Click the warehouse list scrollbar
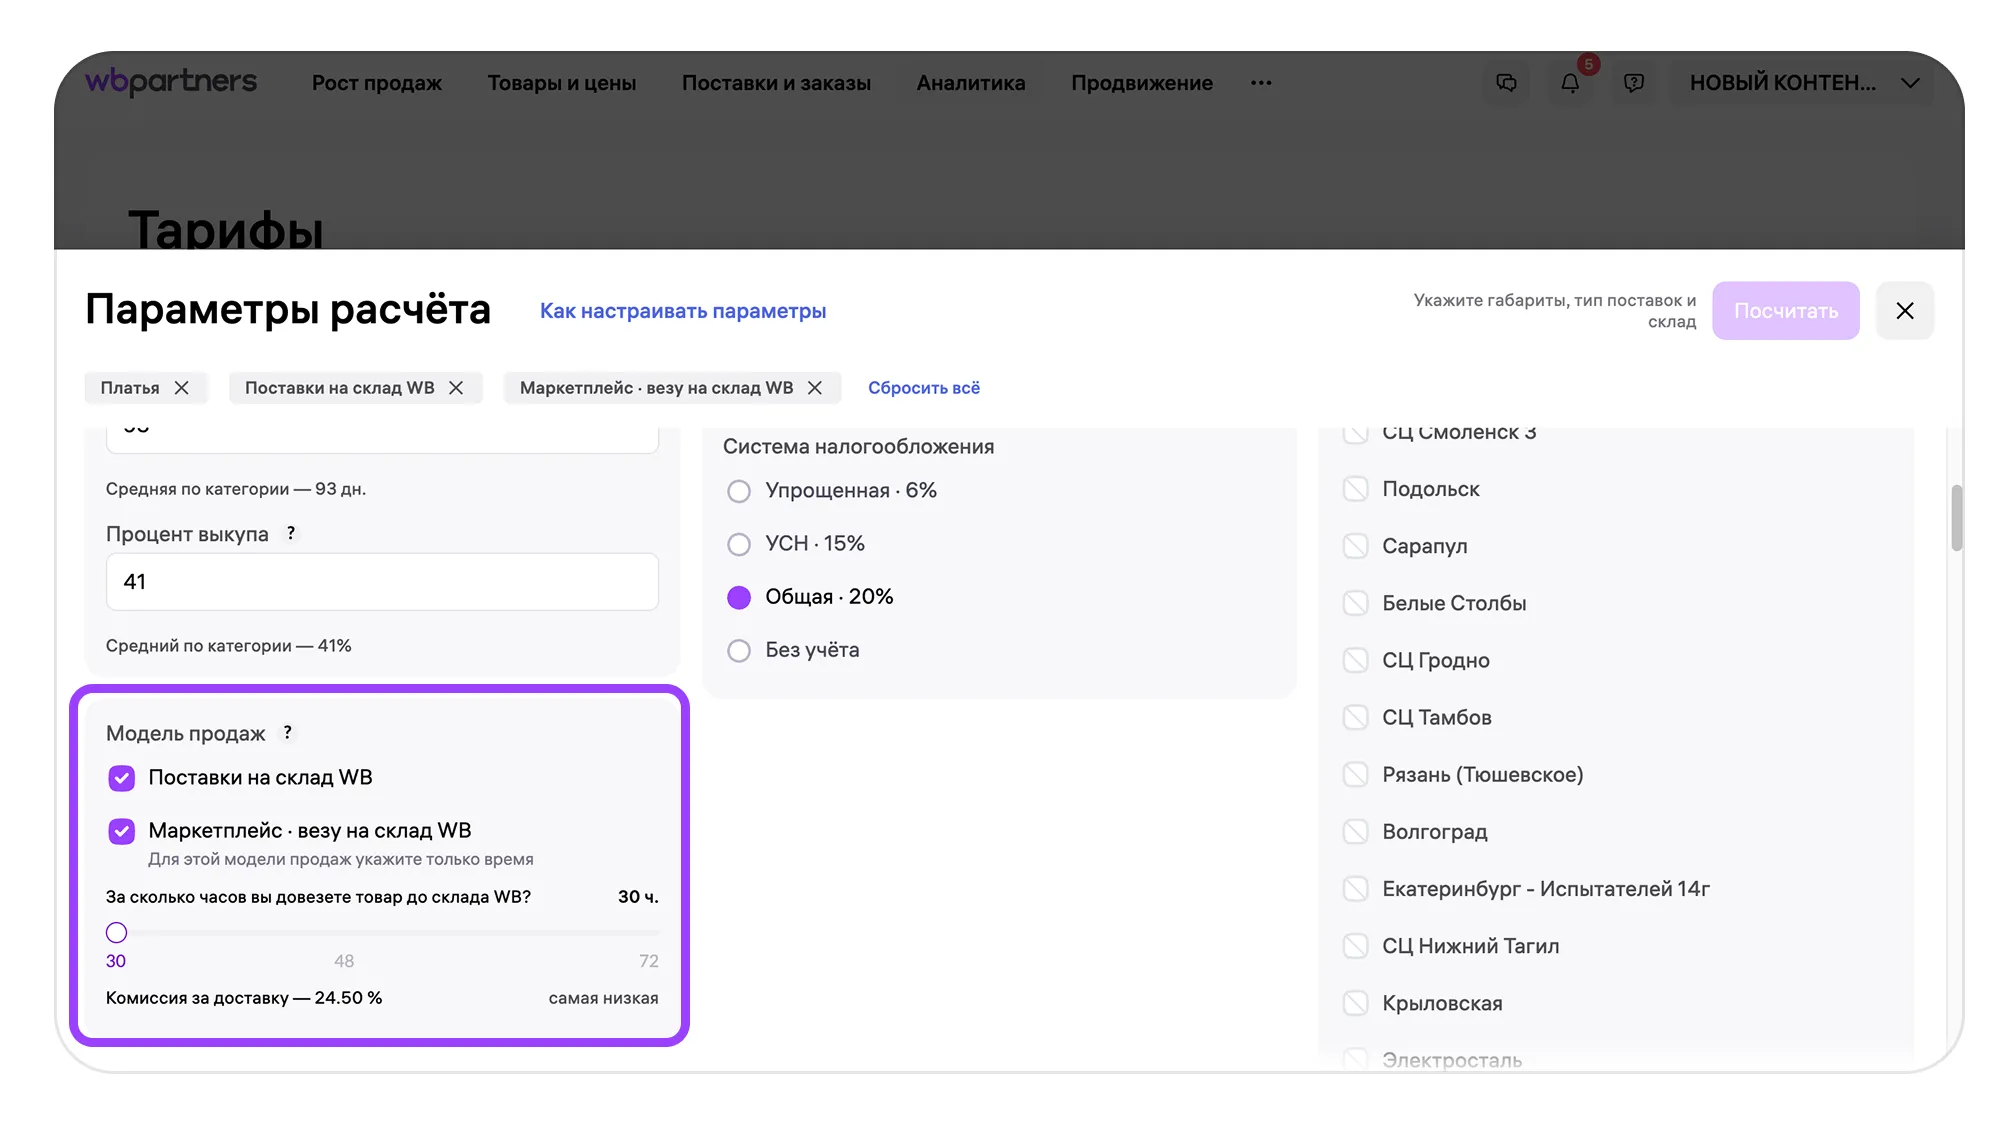This screenshot has width=2016, height=1125. click(x=1956, y=518)
